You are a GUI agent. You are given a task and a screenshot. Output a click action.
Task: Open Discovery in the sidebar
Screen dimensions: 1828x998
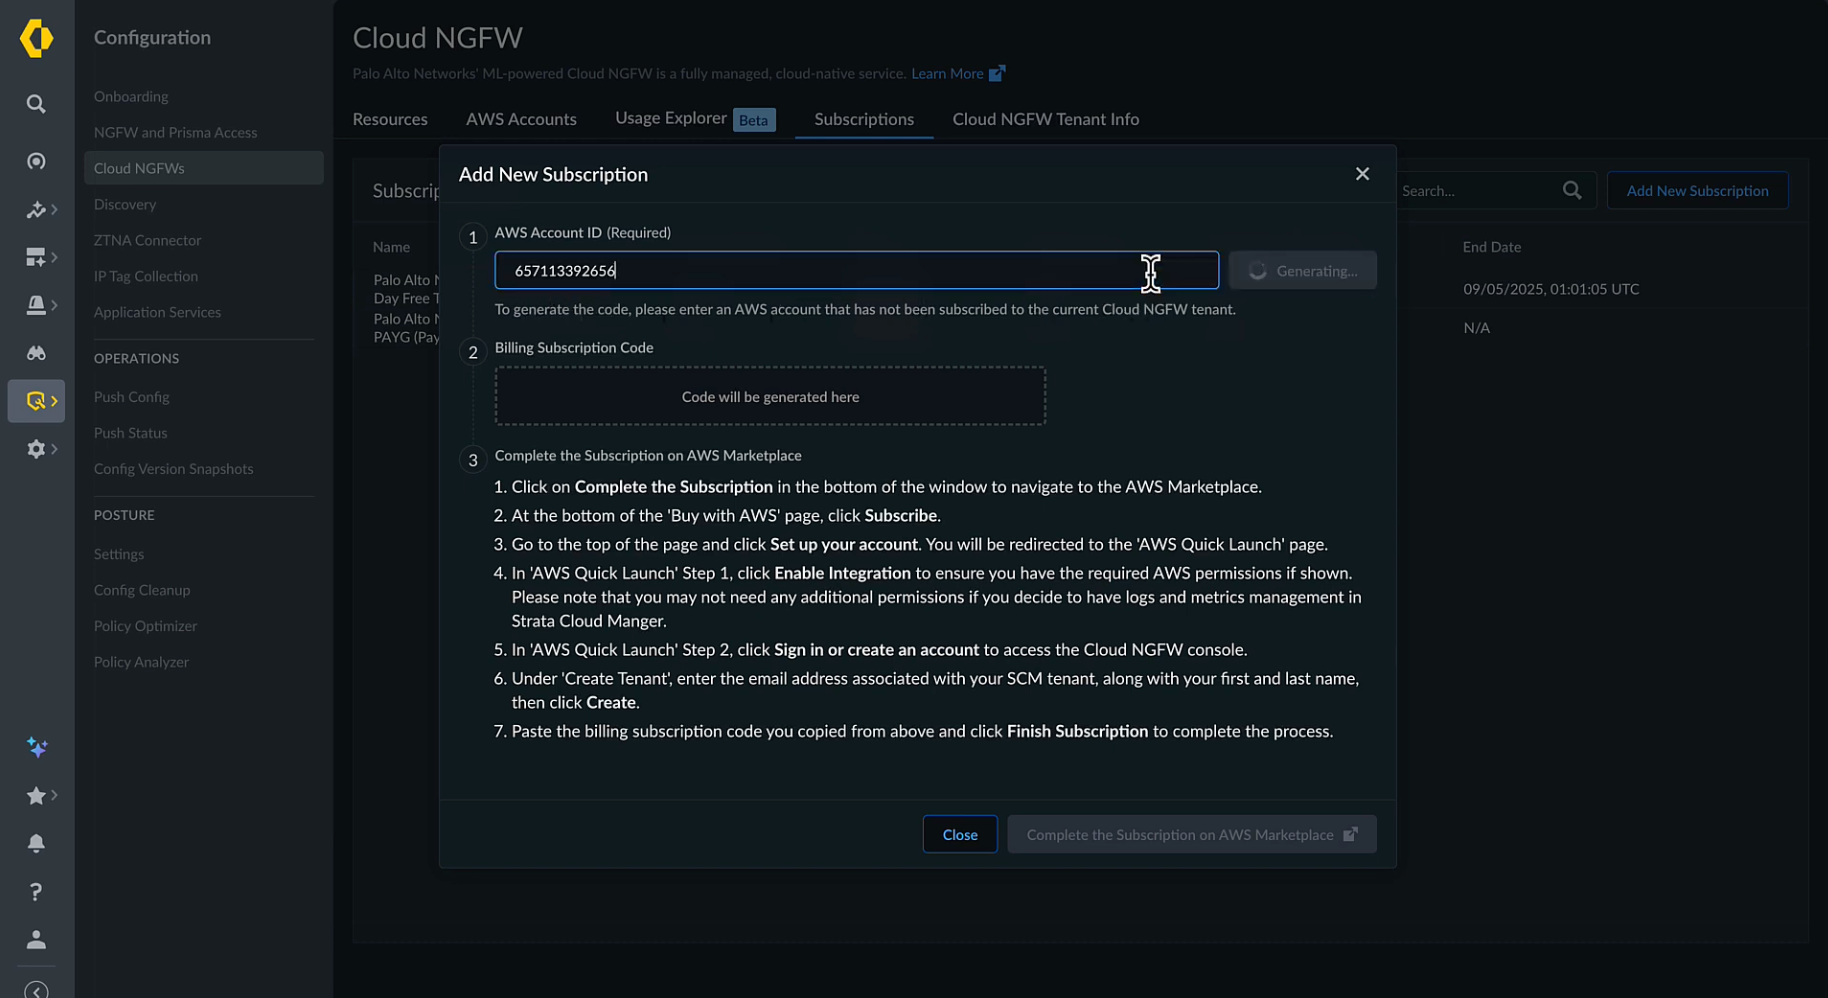(x=125, y=205)
